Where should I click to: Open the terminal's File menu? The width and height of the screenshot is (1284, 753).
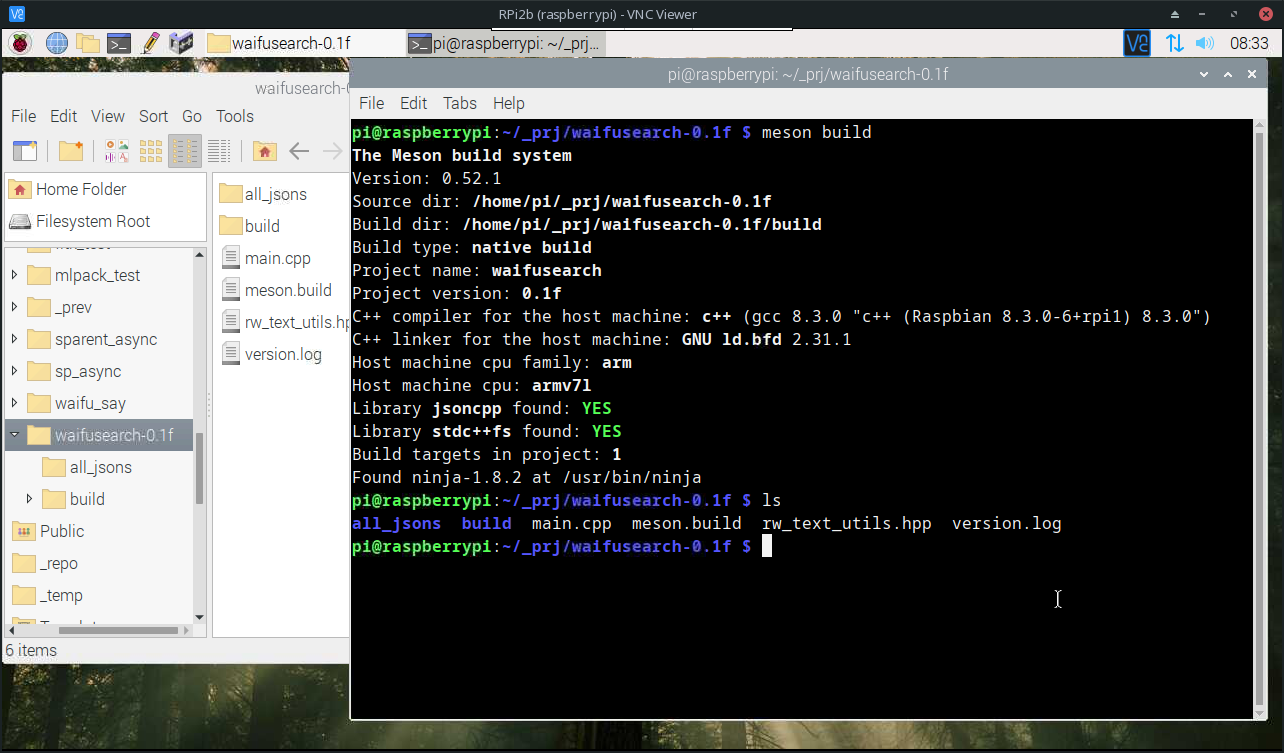[371, 103]
